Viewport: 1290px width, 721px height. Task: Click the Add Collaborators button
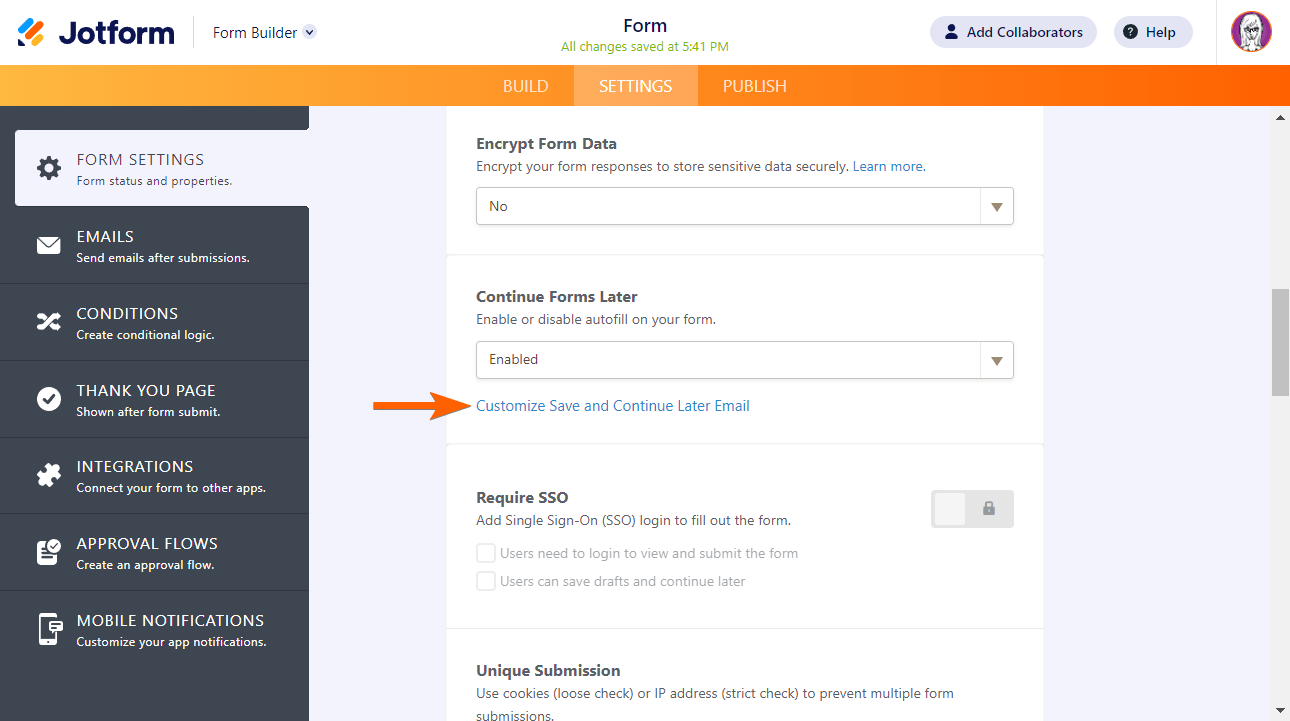point(1012,32)
